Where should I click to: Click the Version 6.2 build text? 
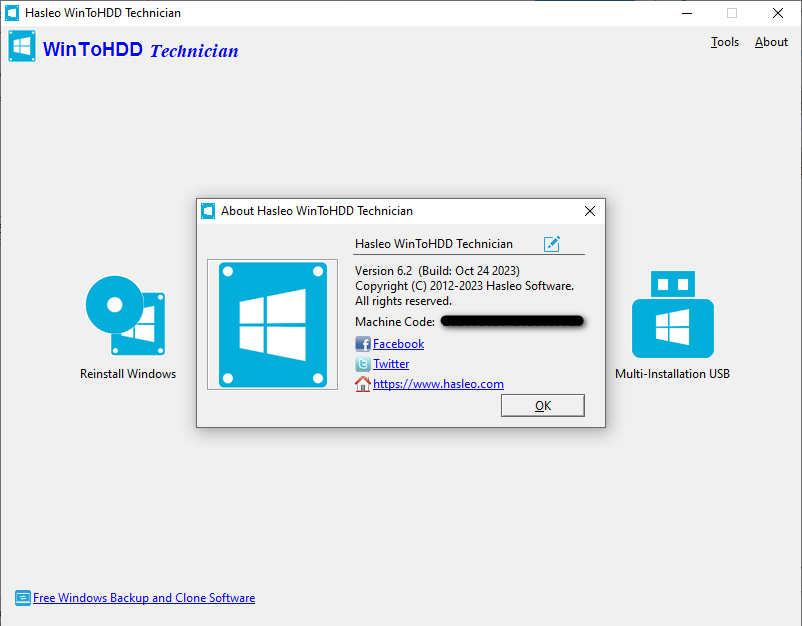[437, 271]
